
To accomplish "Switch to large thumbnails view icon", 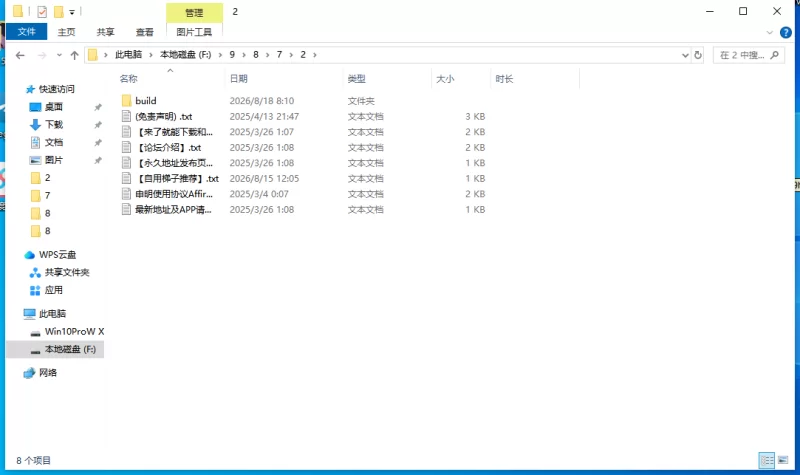I will coord(783,460).
